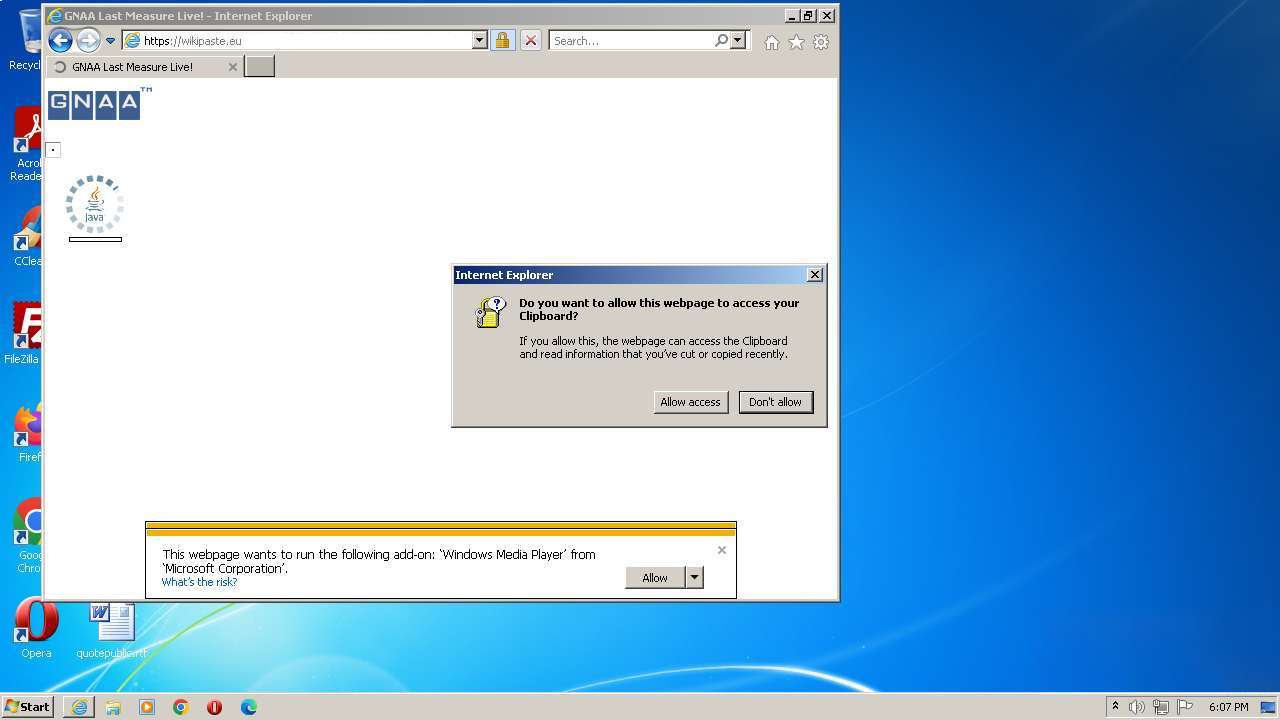Viewport: 1280px width, 720px height.
Task: Expand the Allow button dropdown arrow
Action: click(x=695, y=578)
